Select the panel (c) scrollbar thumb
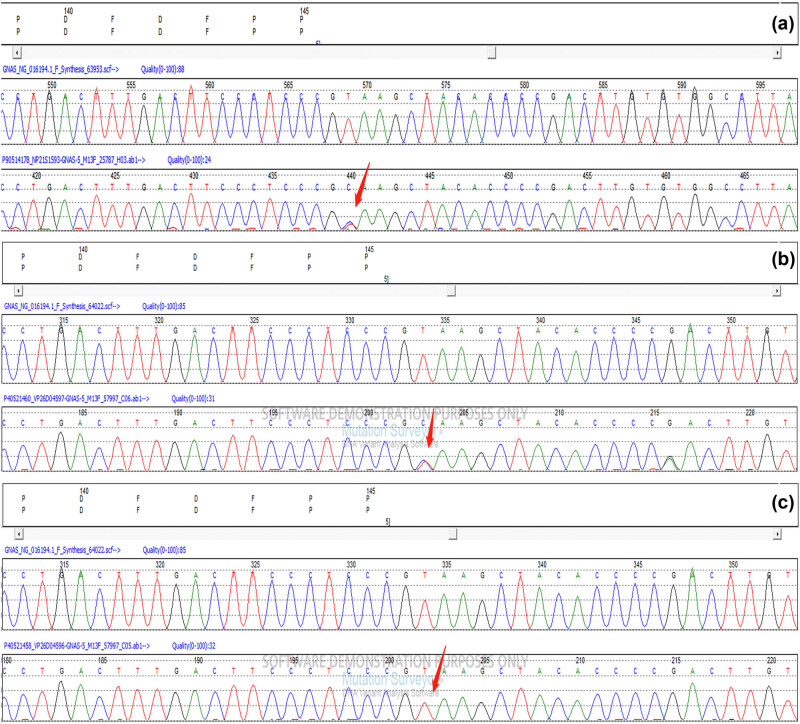 point(453,534)
